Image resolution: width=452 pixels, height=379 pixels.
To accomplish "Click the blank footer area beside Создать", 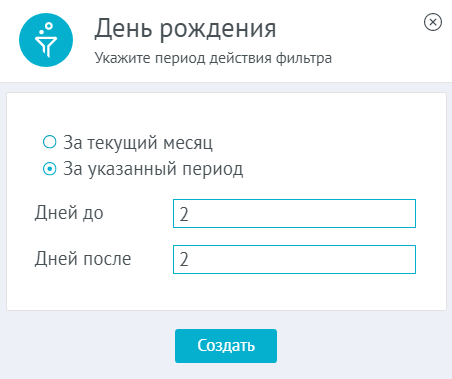I will (360, 346).
